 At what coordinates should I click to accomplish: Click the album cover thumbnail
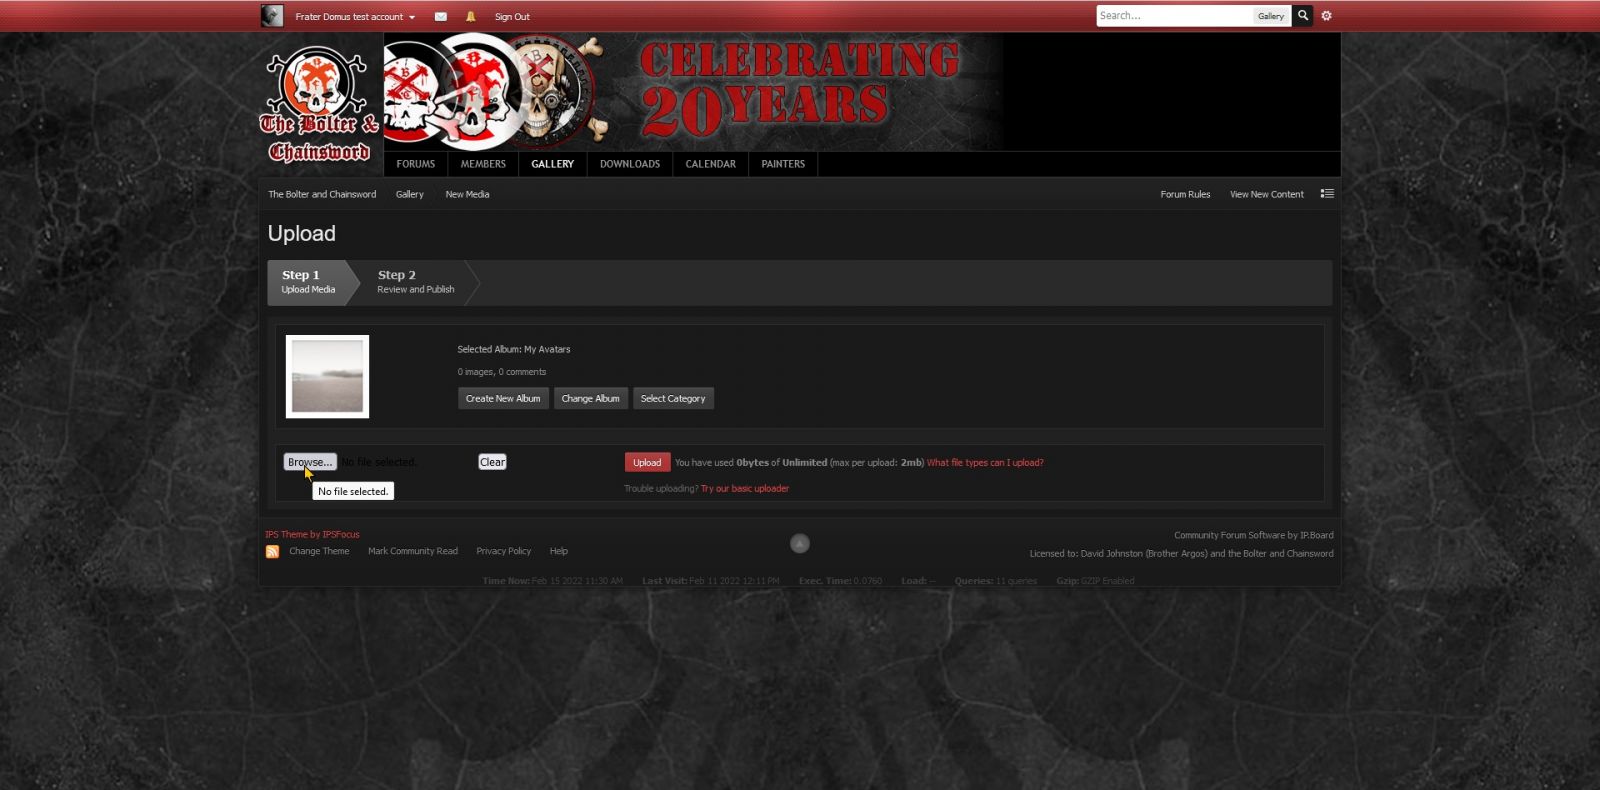[327, 376]
